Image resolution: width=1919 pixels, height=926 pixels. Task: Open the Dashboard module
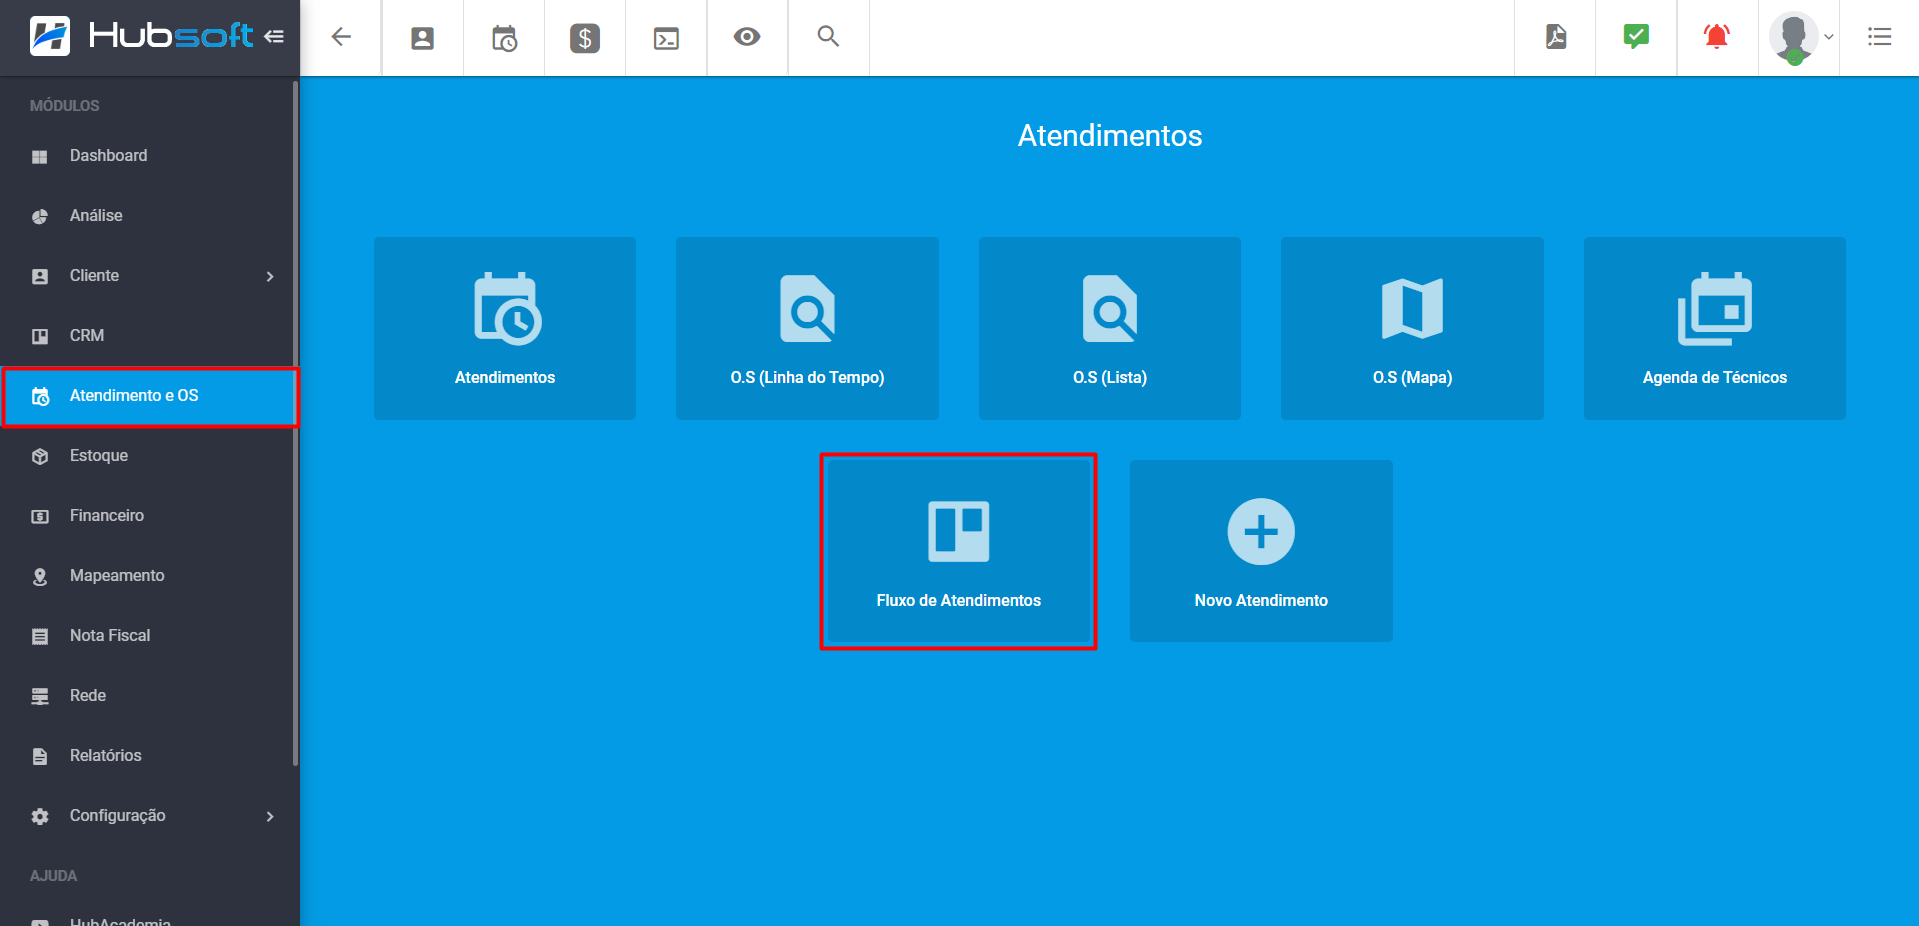click(150, 156)
